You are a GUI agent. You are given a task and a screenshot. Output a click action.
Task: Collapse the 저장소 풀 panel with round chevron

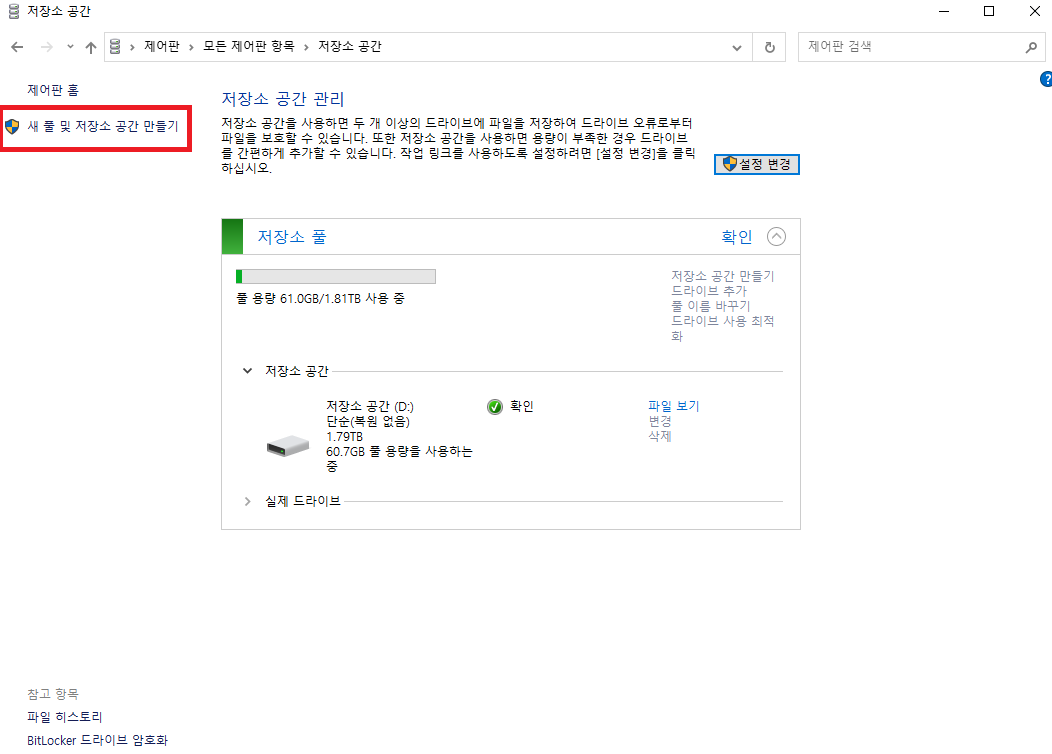point(776,237)
